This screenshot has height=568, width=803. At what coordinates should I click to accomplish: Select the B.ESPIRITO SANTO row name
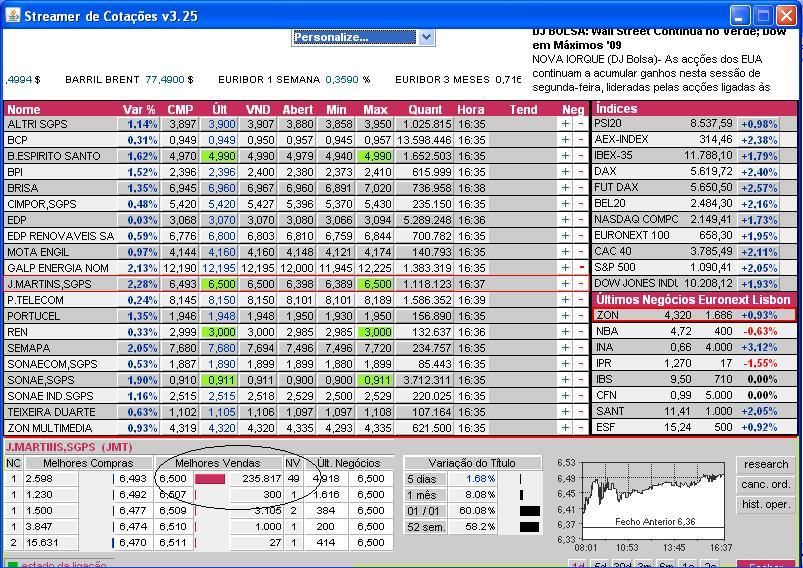coord(54,156)
